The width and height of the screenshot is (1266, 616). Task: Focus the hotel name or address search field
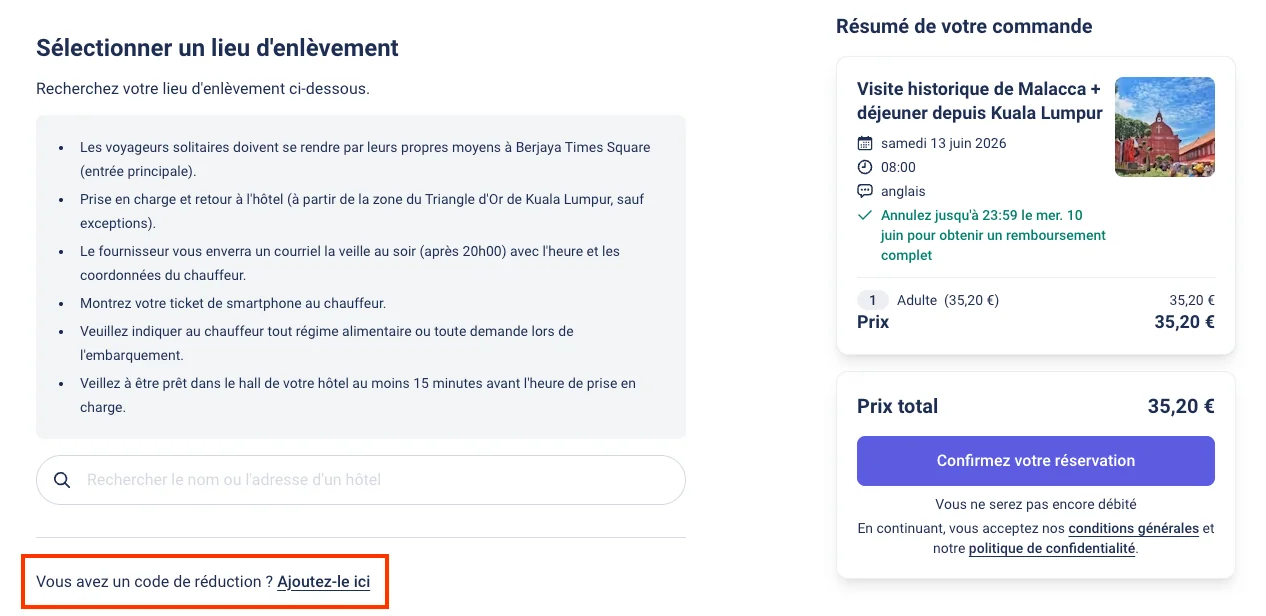pos(361,480)
